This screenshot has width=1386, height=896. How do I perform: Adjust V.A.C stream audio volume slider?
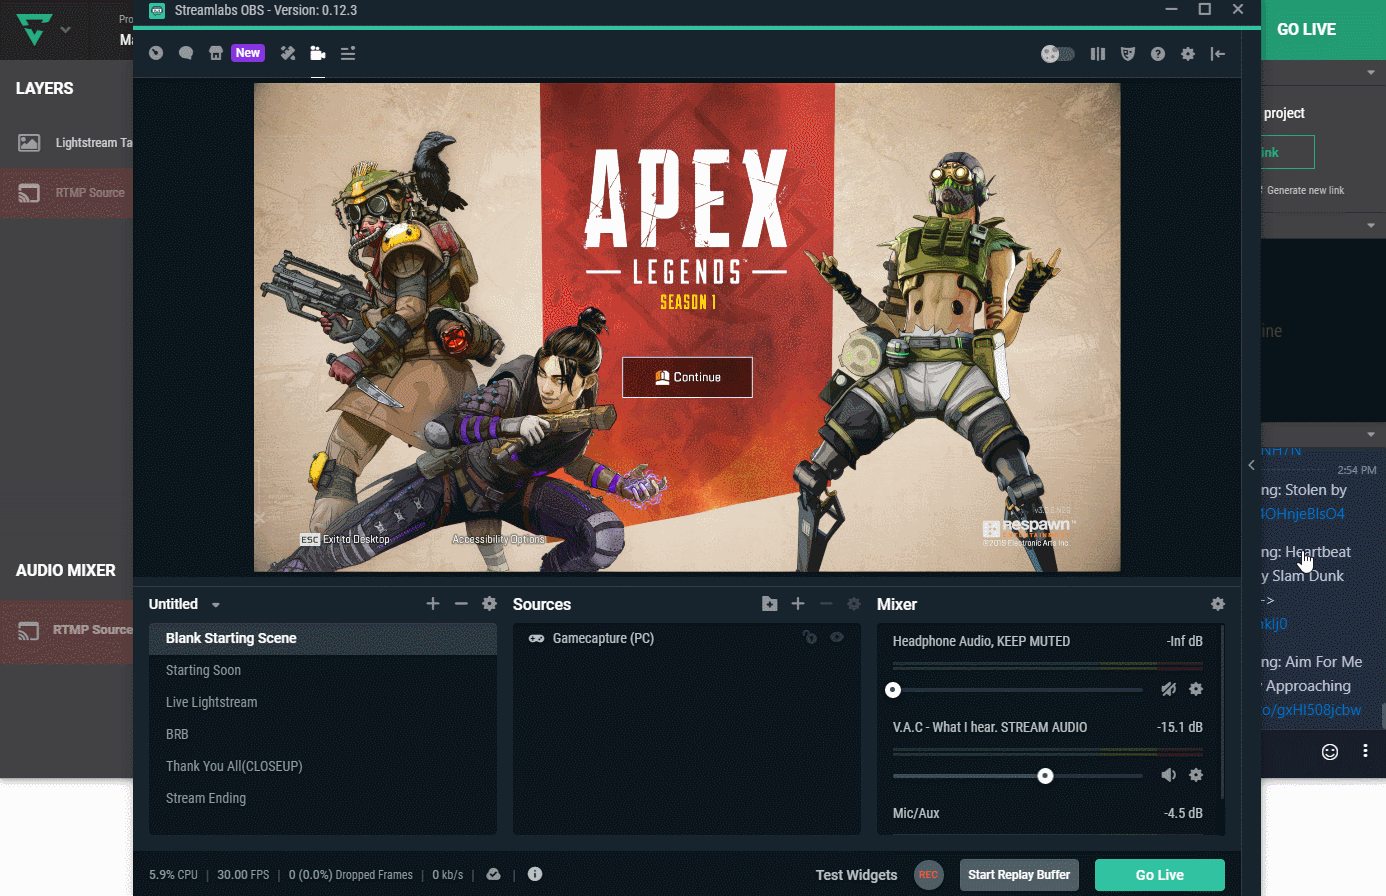[x=1018, y=776]
